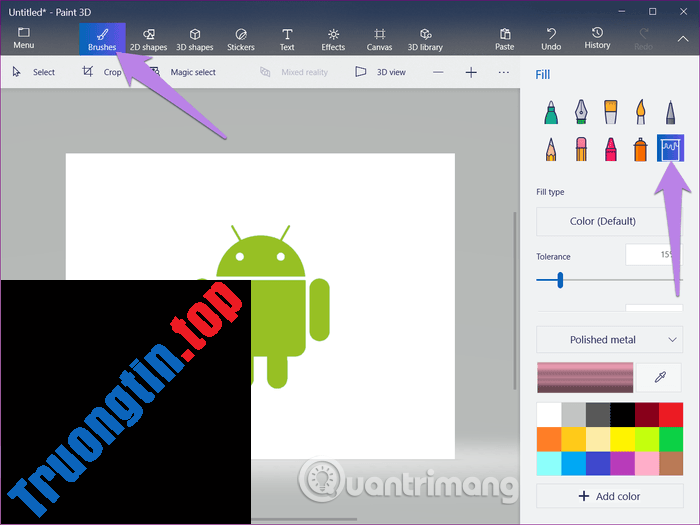The height and width of the screenshot is (525, 700).
Task: Collapse the ribbon with chevron
Action: [x=683, y=39]
